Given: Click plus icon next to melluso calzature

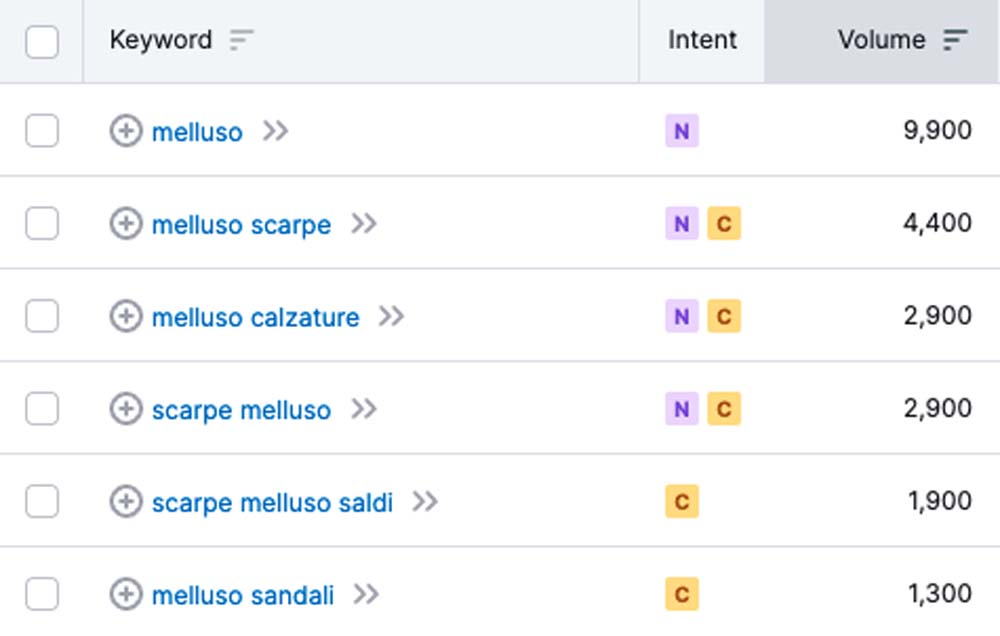Looking at the screenshot, I should [x=125, y=317].
